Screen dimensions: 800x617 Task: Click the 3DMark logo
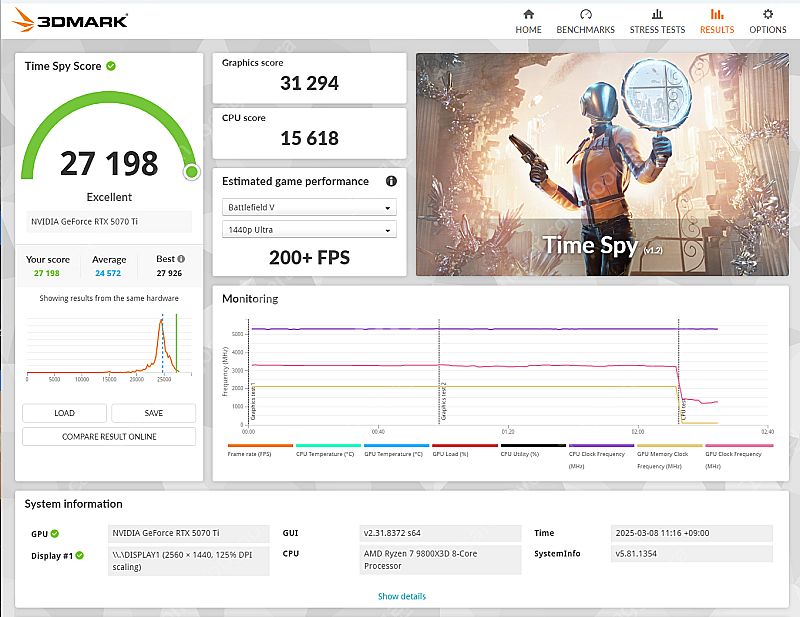tap(69, 20)
